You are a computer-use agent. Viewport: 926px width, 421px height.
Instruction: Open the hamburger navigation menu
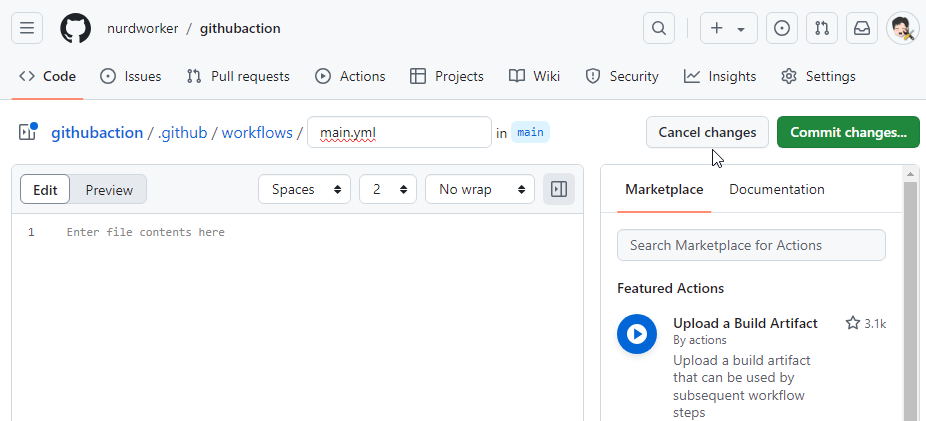pyautogui.click(x=27, y=28)
